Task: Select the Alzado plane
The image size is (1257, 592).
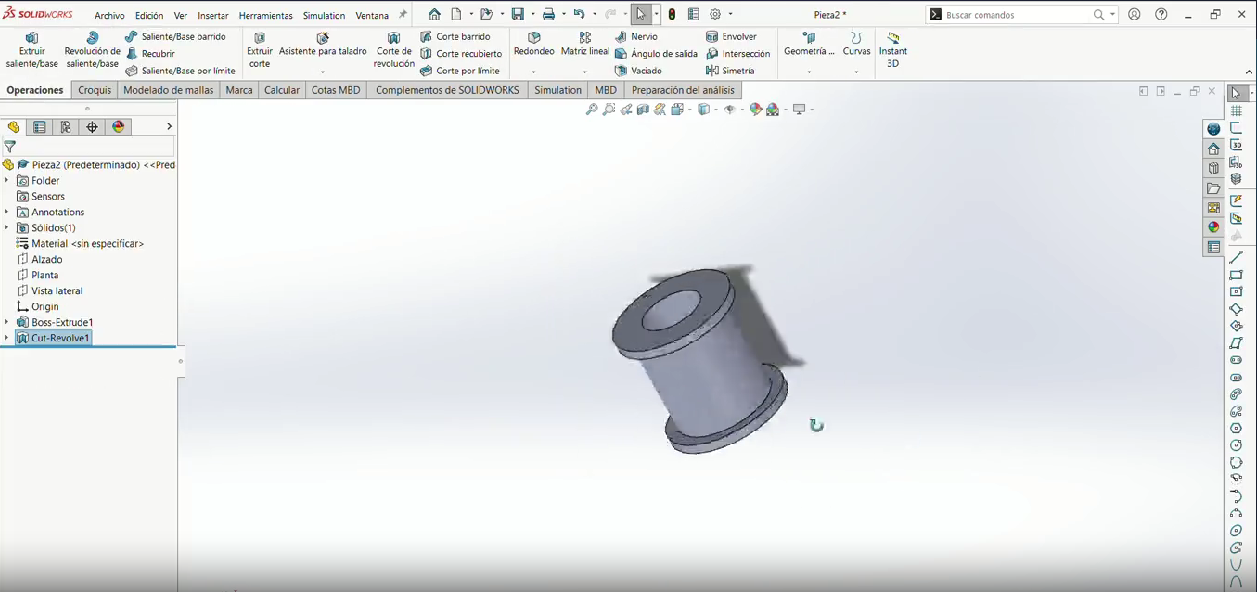Action: (x=40, y=259)
